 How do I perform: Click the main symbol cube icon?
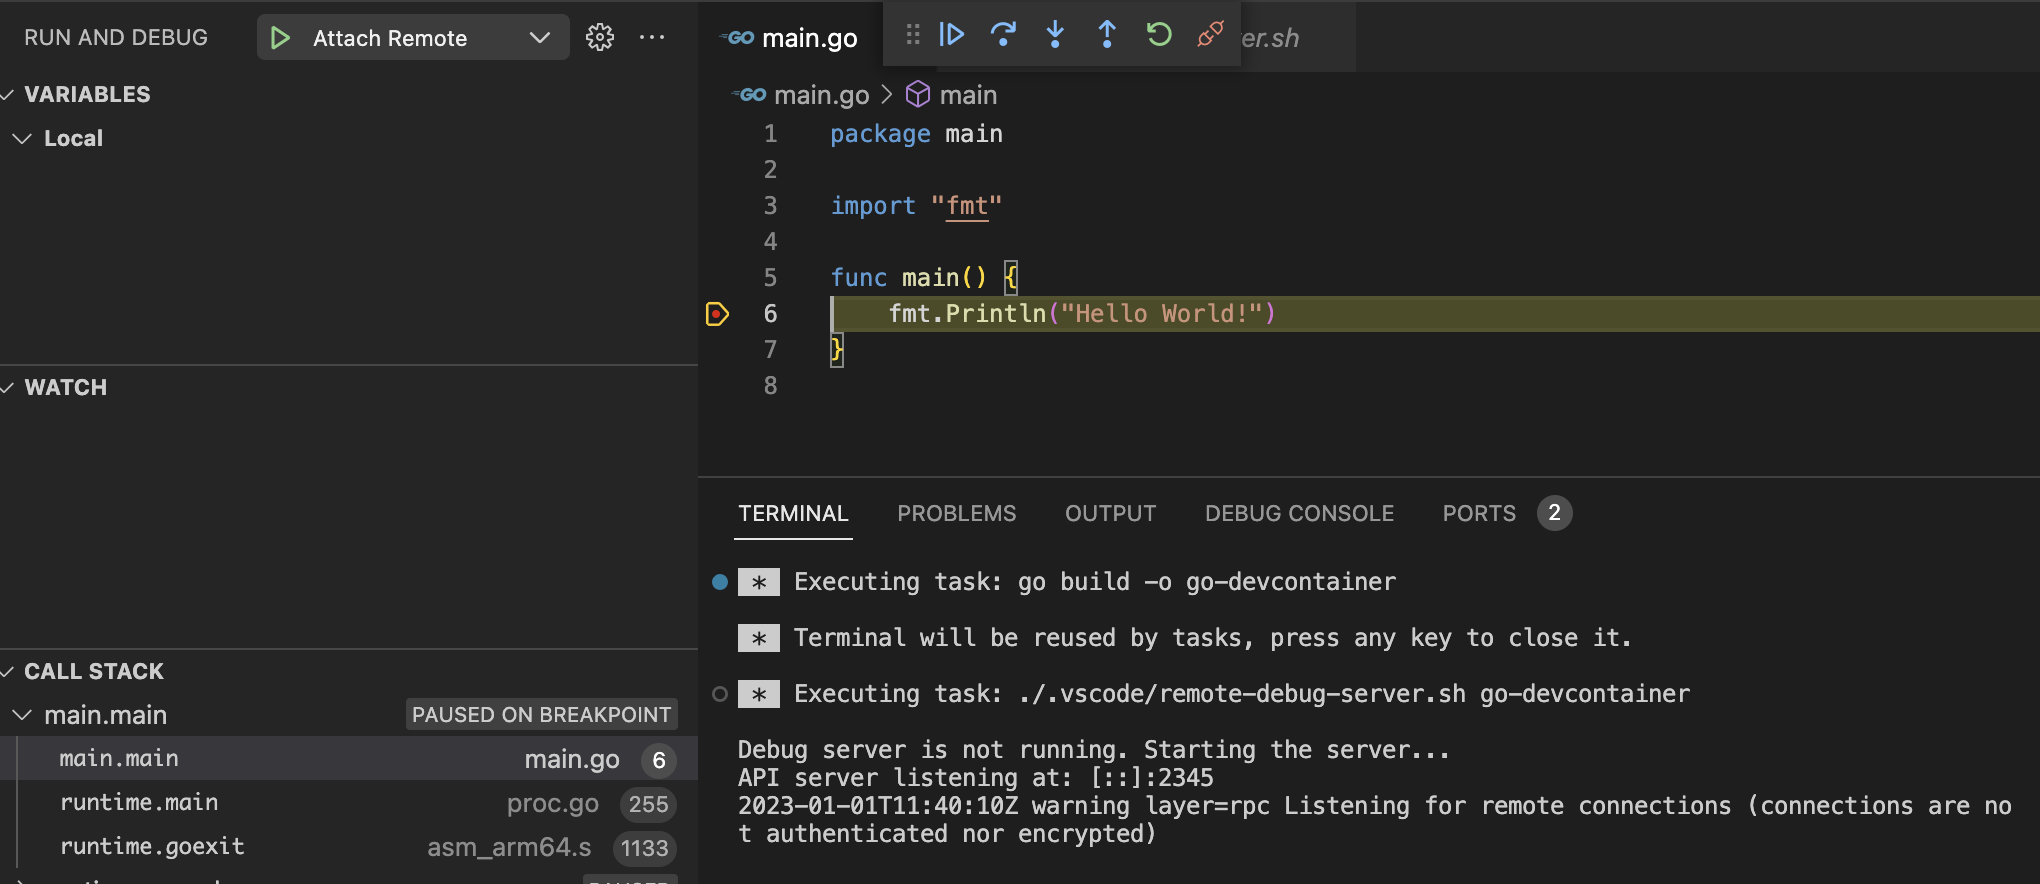tap(918, 94)
